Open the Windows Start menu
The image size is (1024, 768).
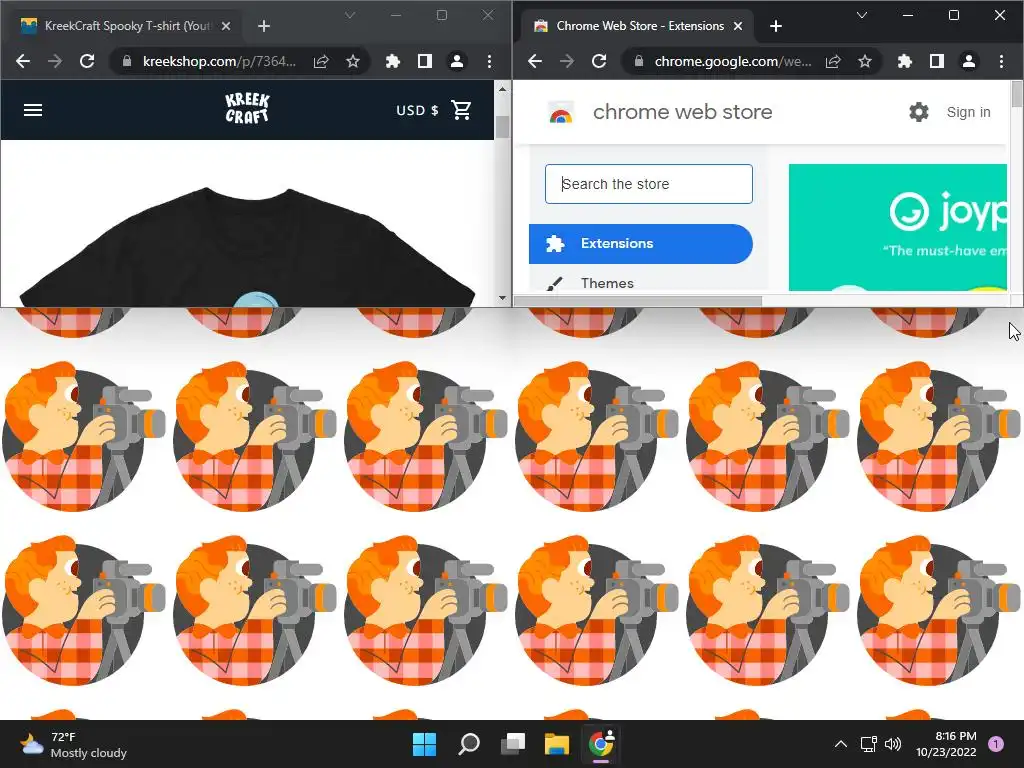click(424, 744)
